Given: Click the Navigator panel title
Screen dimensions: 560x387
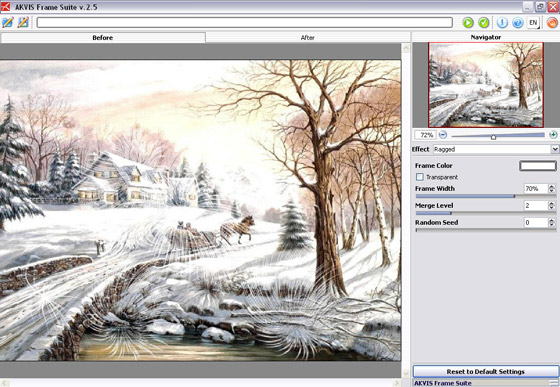Looking at the screenshot, I should [x=485, y=37].
